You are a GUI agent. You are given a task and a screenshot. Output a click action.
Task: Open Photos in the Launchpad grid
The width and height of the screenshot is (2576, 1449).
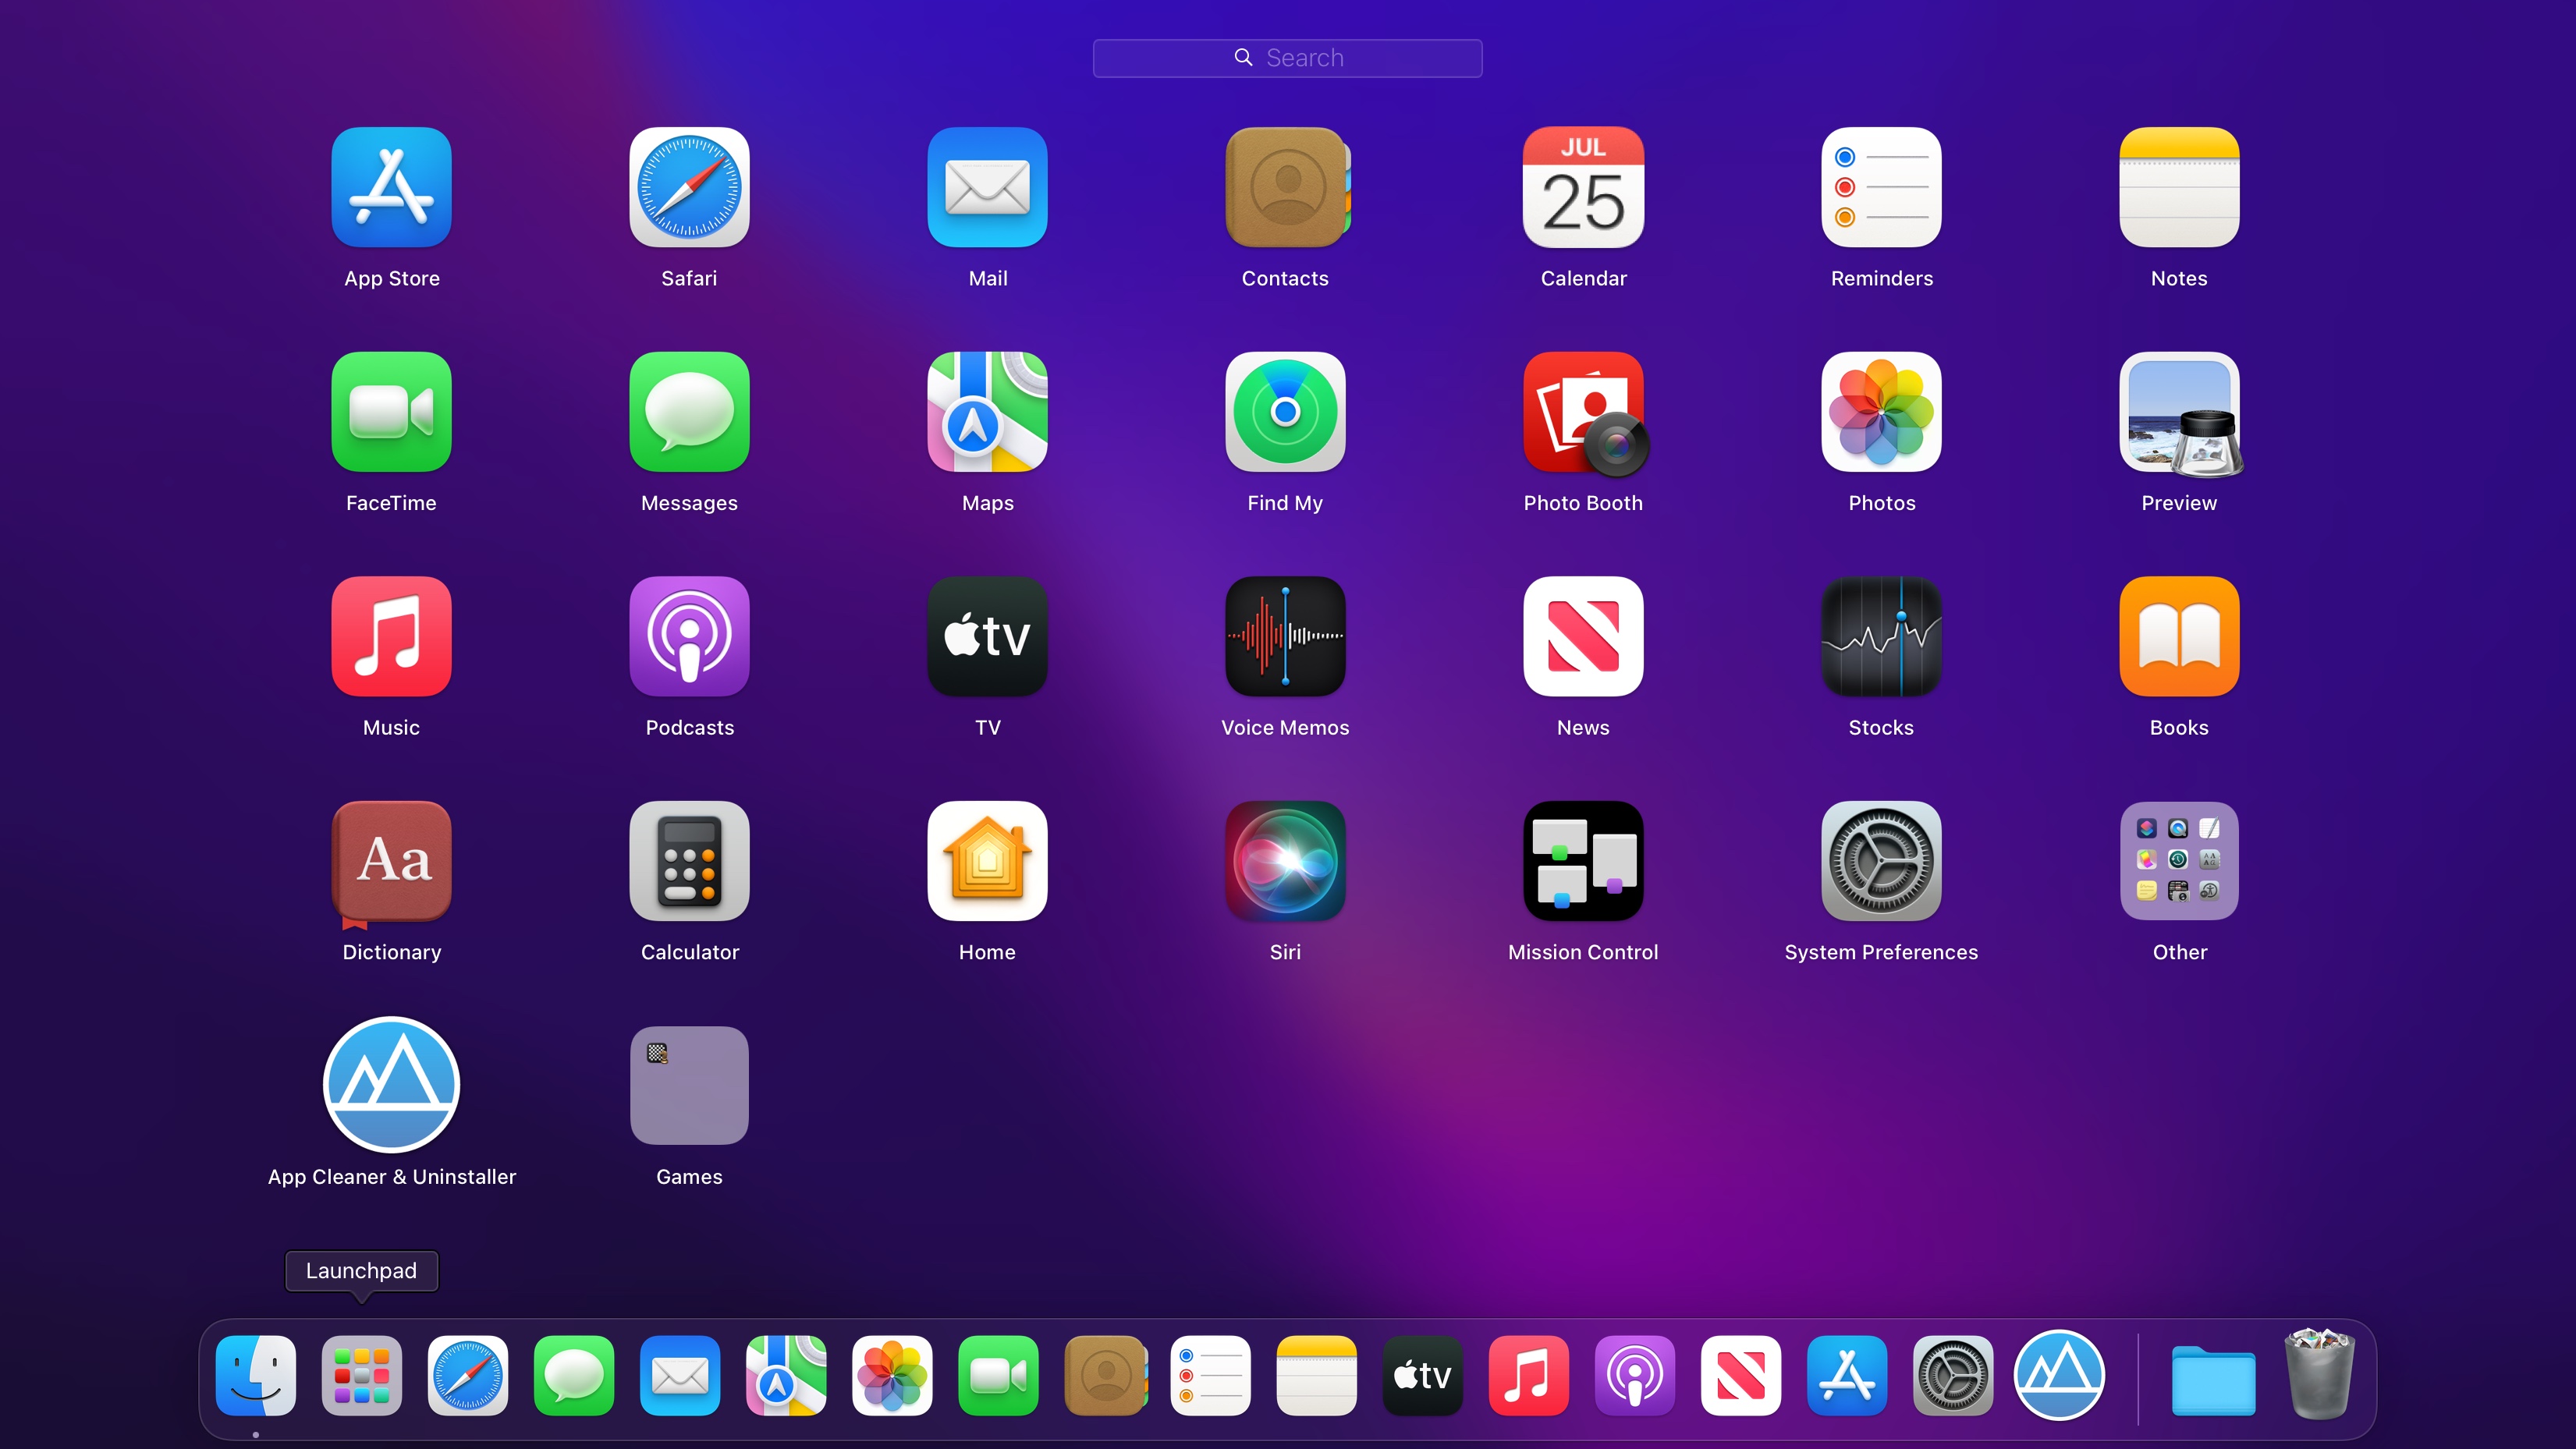[x=1881, y=411]
